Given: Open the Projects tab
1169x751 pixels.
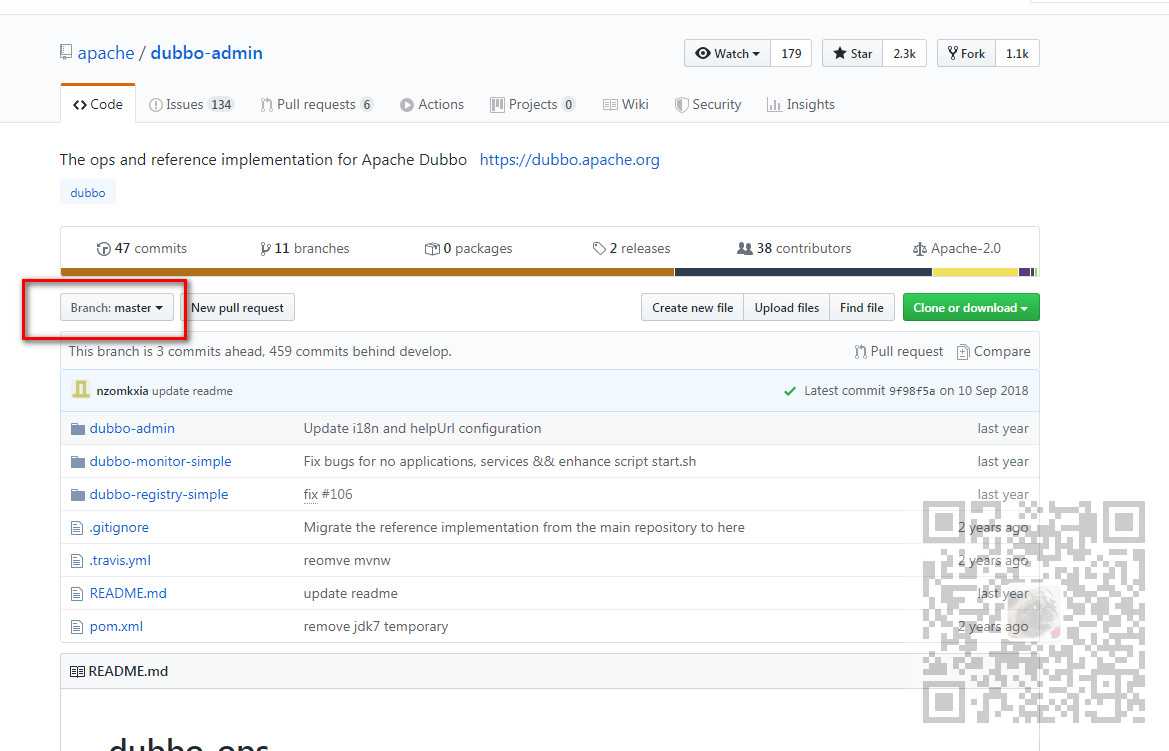Looking at the screenshot, I should [532, 104].
